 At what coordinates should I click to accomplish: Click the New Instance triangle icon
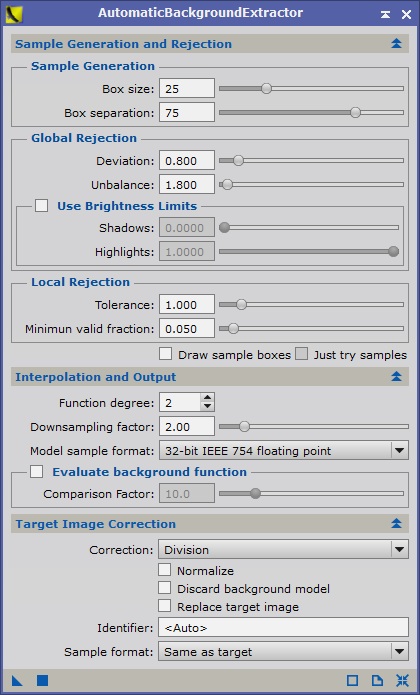[17, 680]
